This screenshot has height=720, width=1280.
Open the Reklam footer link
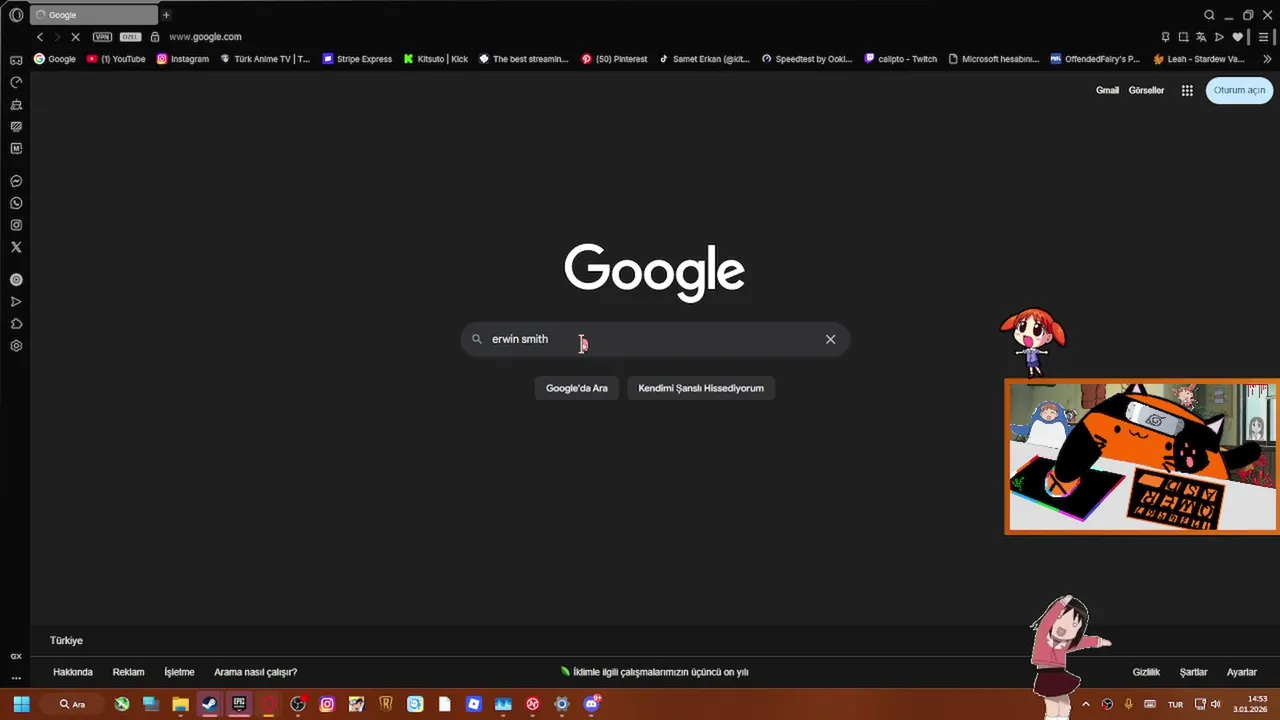point(128,672)
